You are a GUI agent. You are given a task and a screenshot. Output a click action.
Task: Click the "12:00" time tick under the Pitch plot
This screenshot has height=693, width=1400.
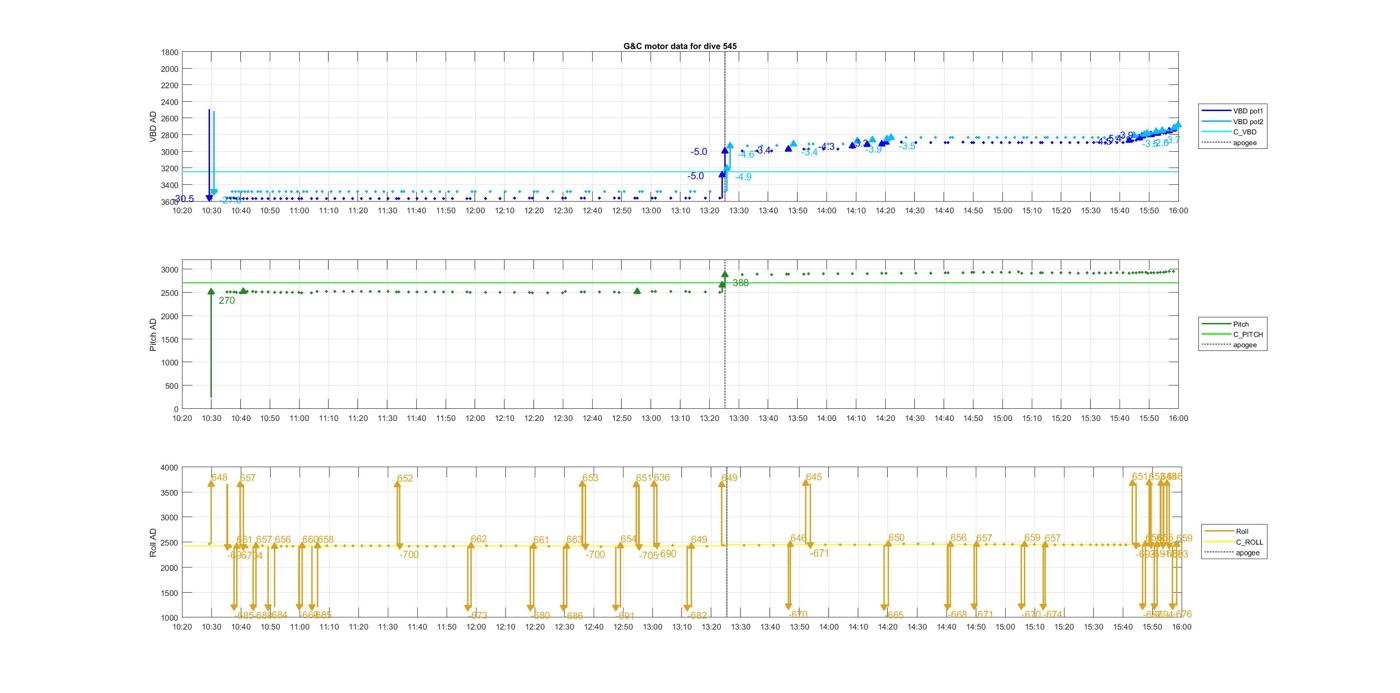pyautogui.click(x=475, y=419)
